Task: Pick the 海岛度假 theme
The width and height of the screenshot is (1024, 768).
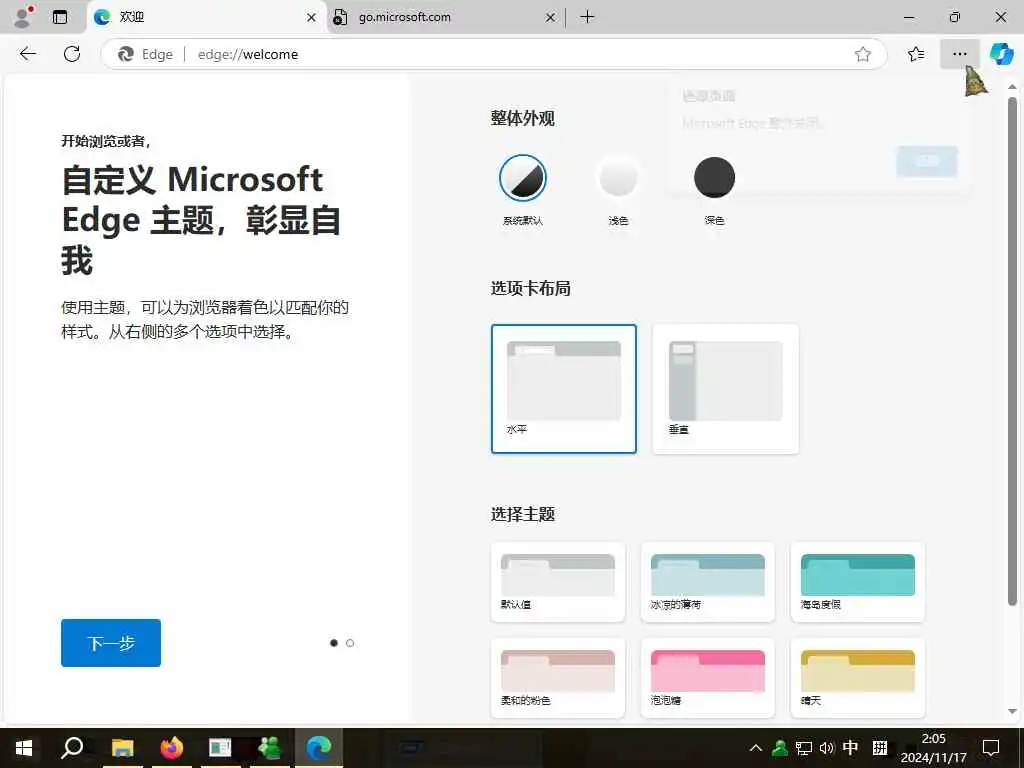Action: click(857, 582)
